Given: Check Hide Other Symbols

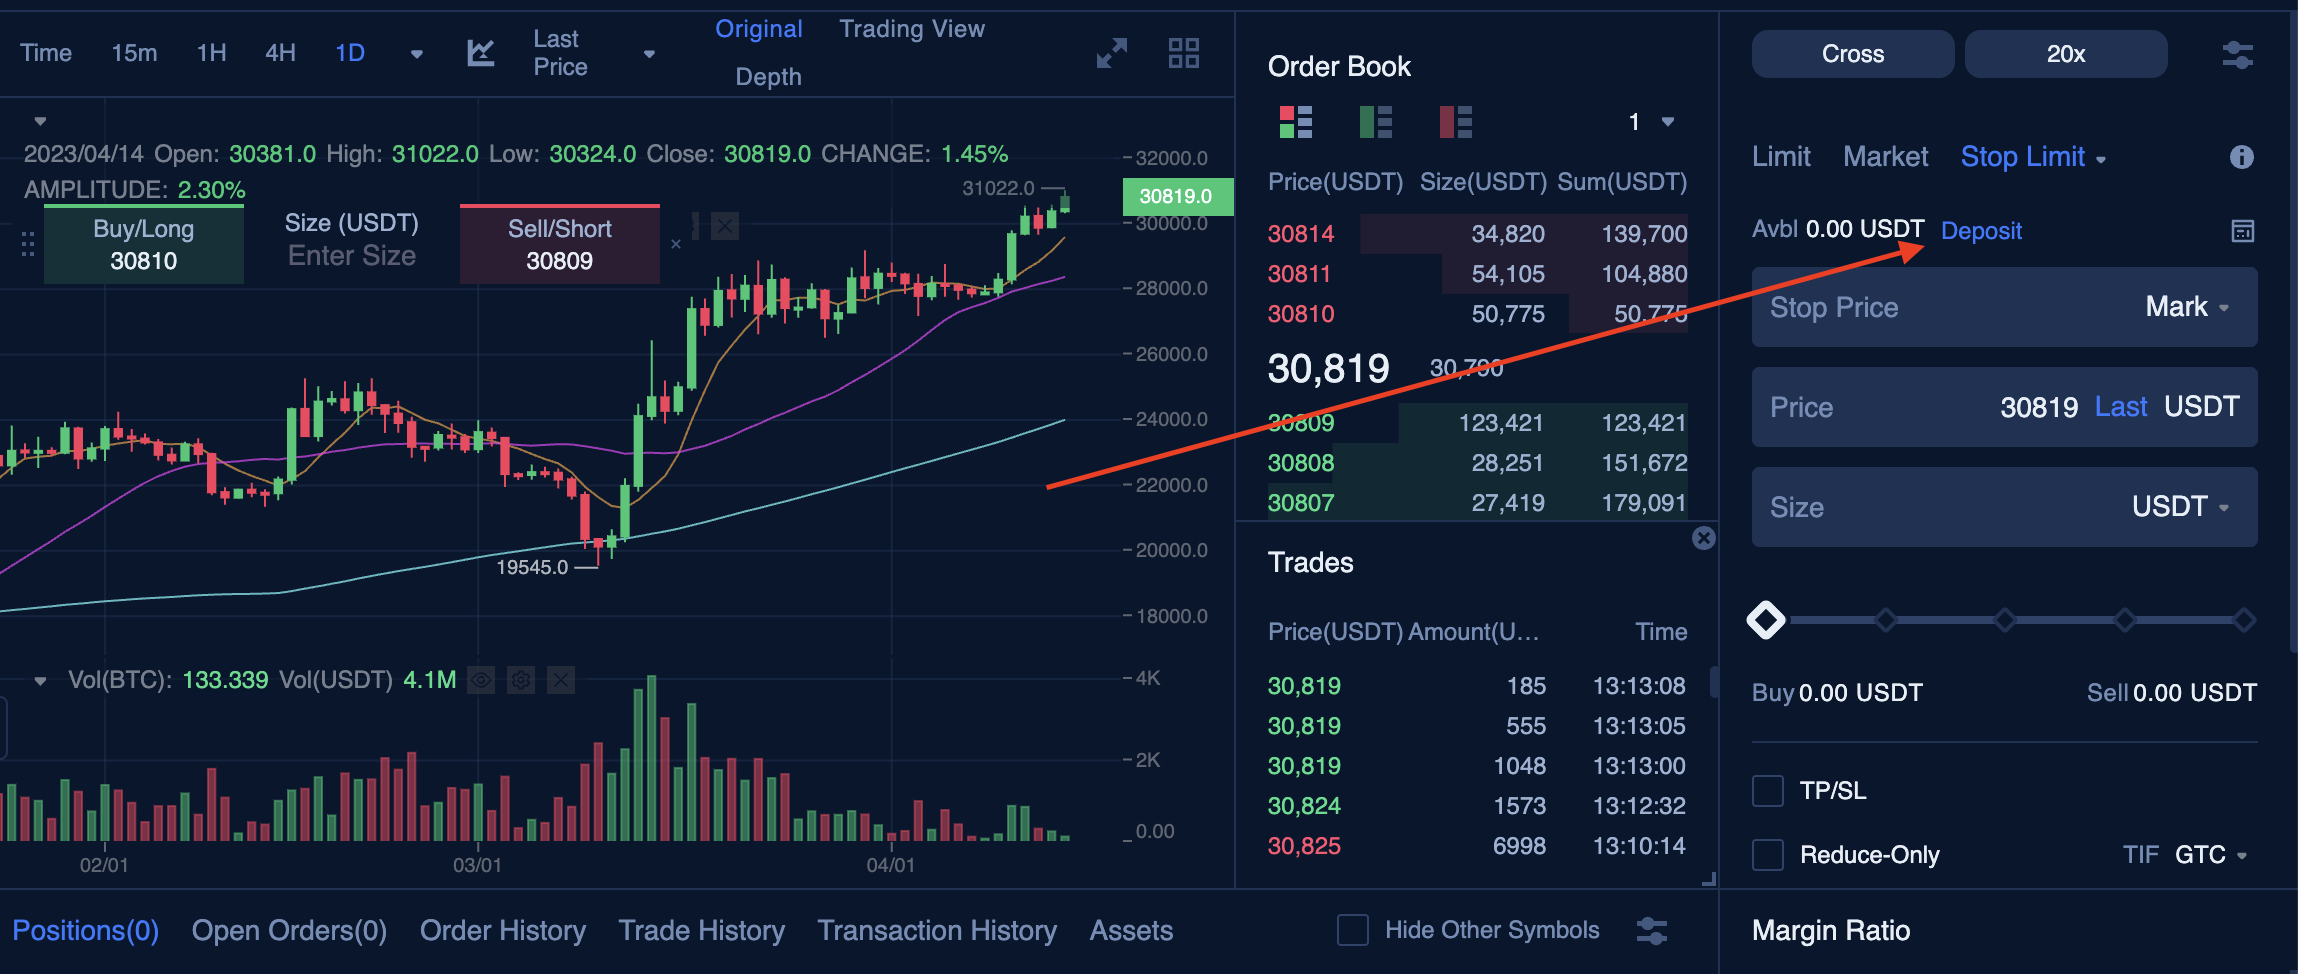Looking at the screenshot, I should pos(1353,930).
